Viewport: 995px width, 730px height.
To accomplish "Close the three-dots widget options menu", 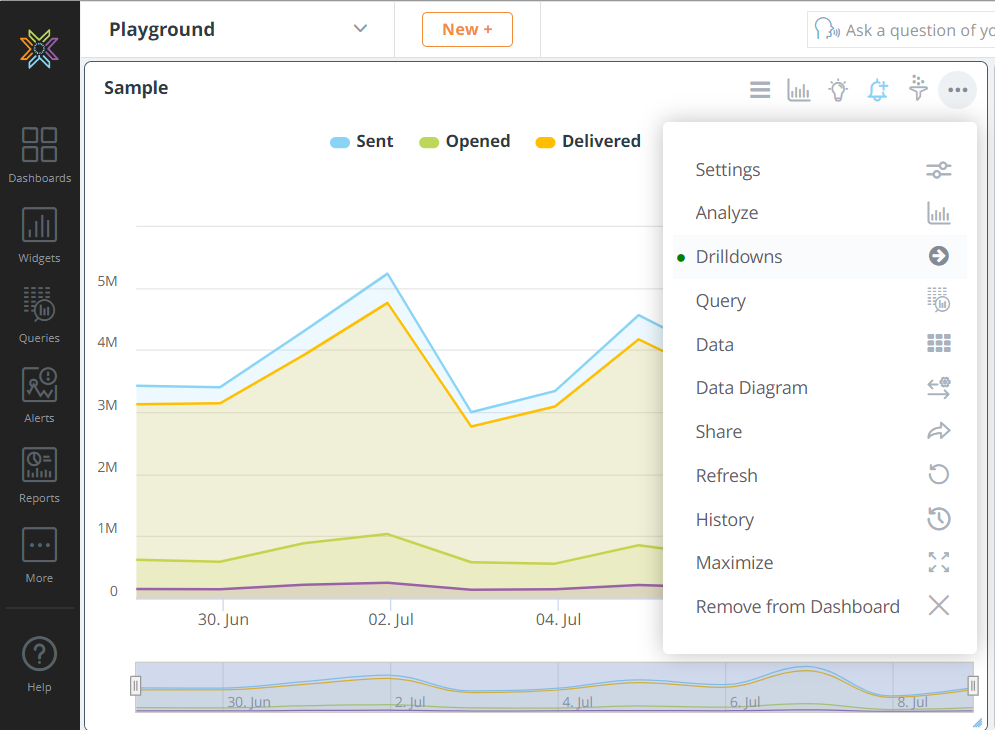I will point(957,90).
